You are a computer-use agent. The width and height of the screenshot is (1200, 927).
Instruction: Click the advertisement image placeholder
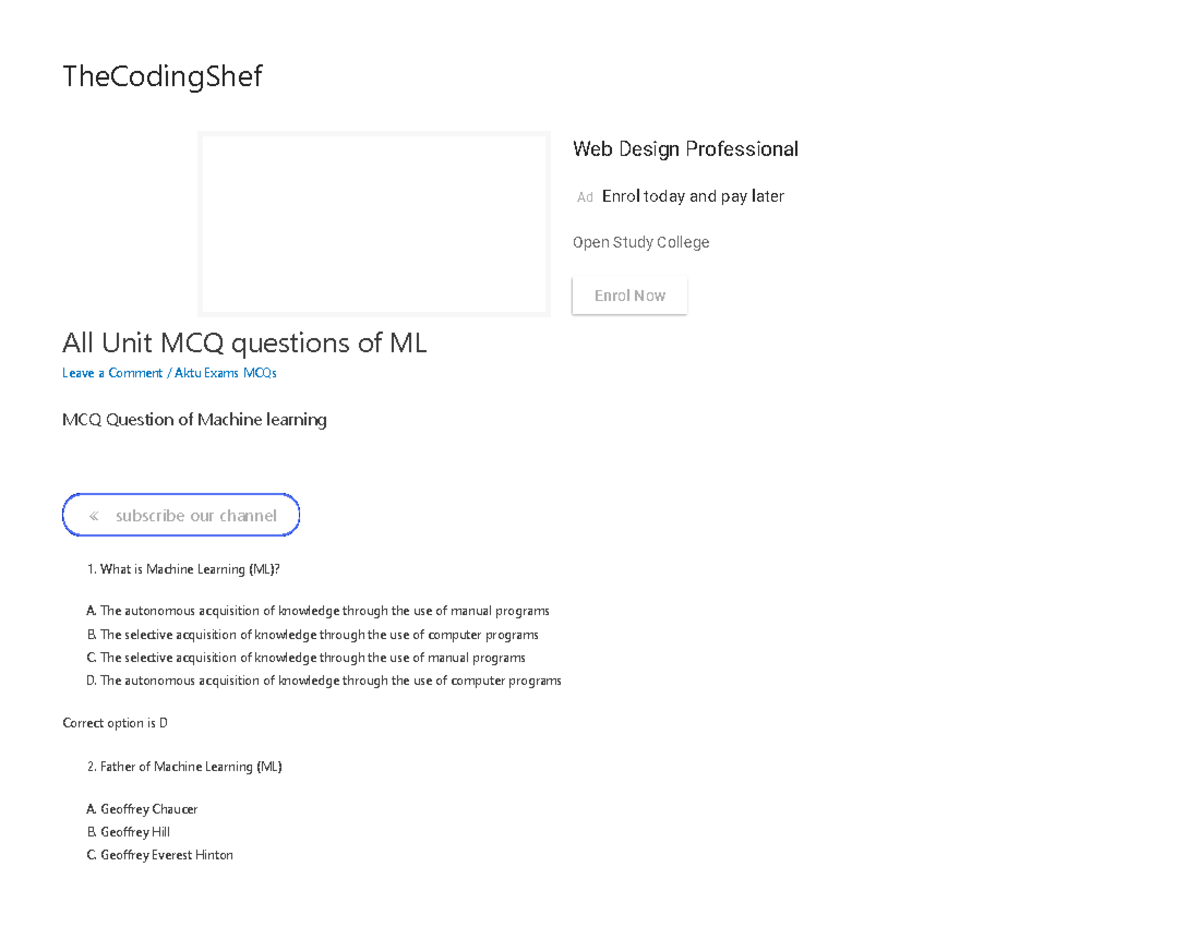374,223
